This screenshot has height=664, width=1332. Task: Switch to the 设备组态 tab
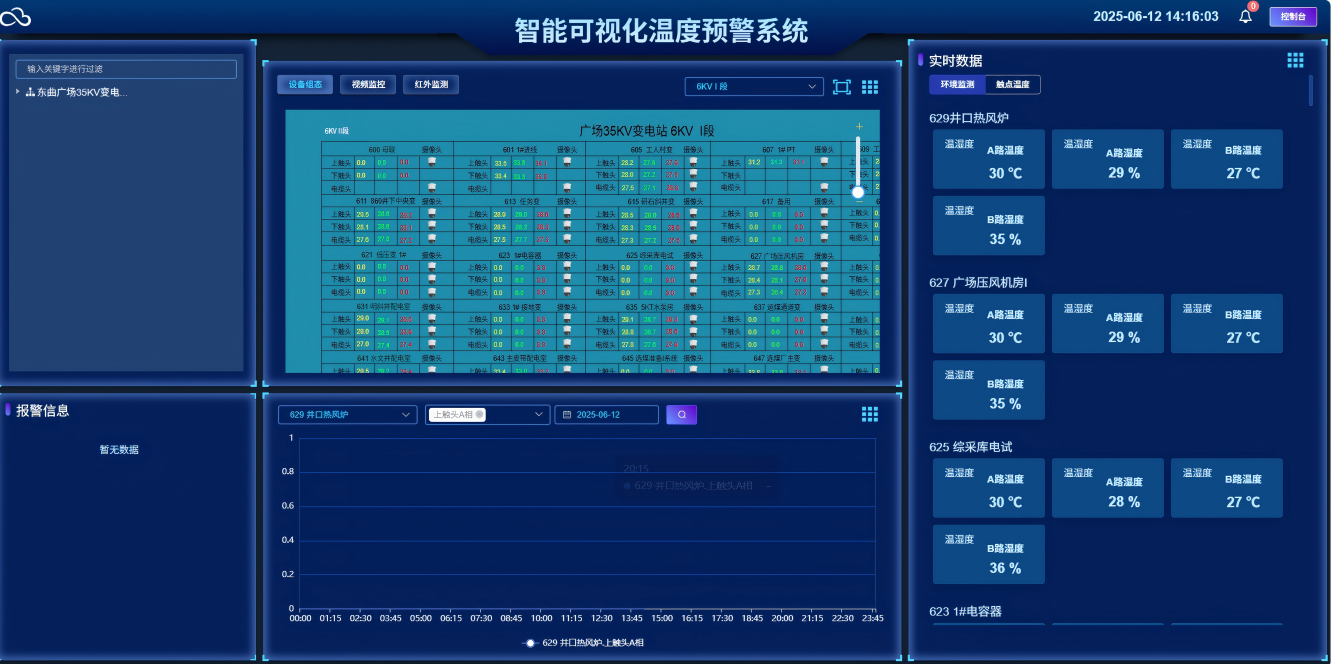305,85
